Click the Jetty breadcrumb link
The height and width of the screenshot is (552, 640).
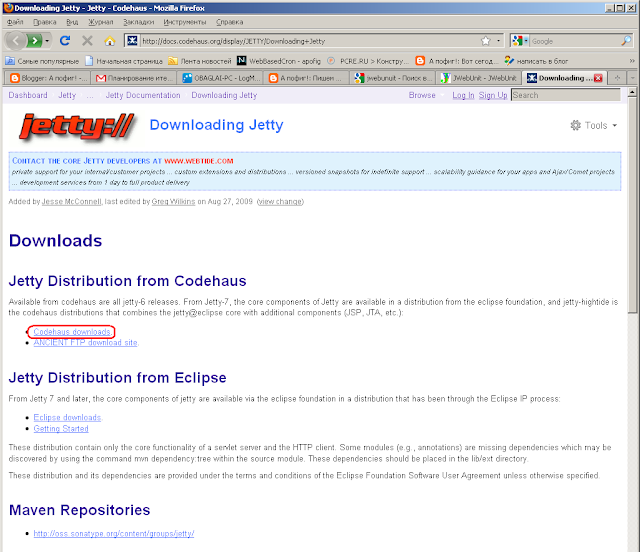(x=67, y=95)
